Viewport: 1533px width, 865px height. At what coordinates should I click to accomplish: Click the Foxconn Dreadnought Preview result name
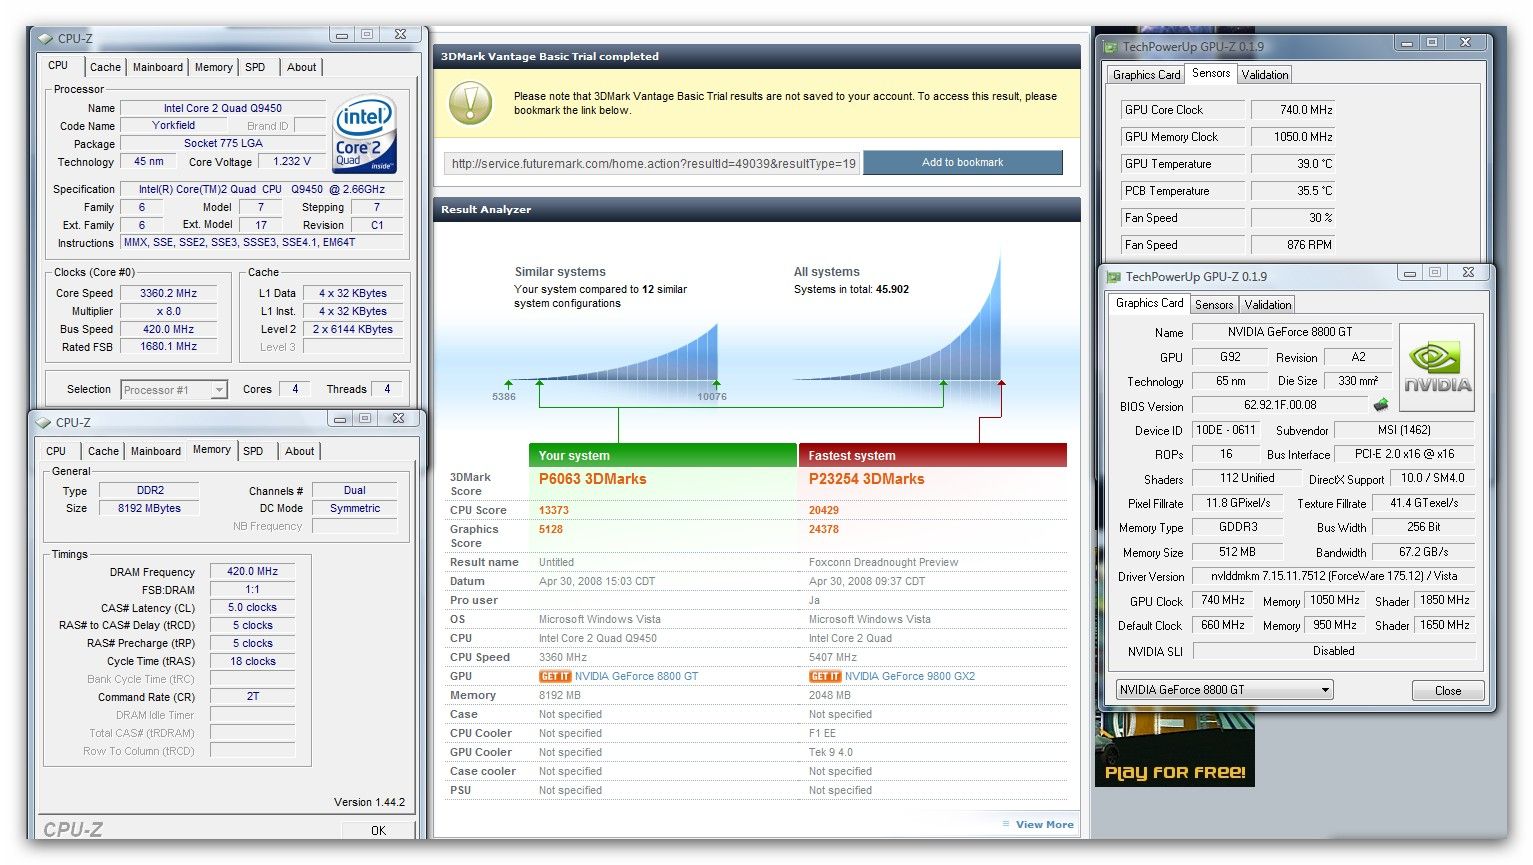tap(883, 563)
